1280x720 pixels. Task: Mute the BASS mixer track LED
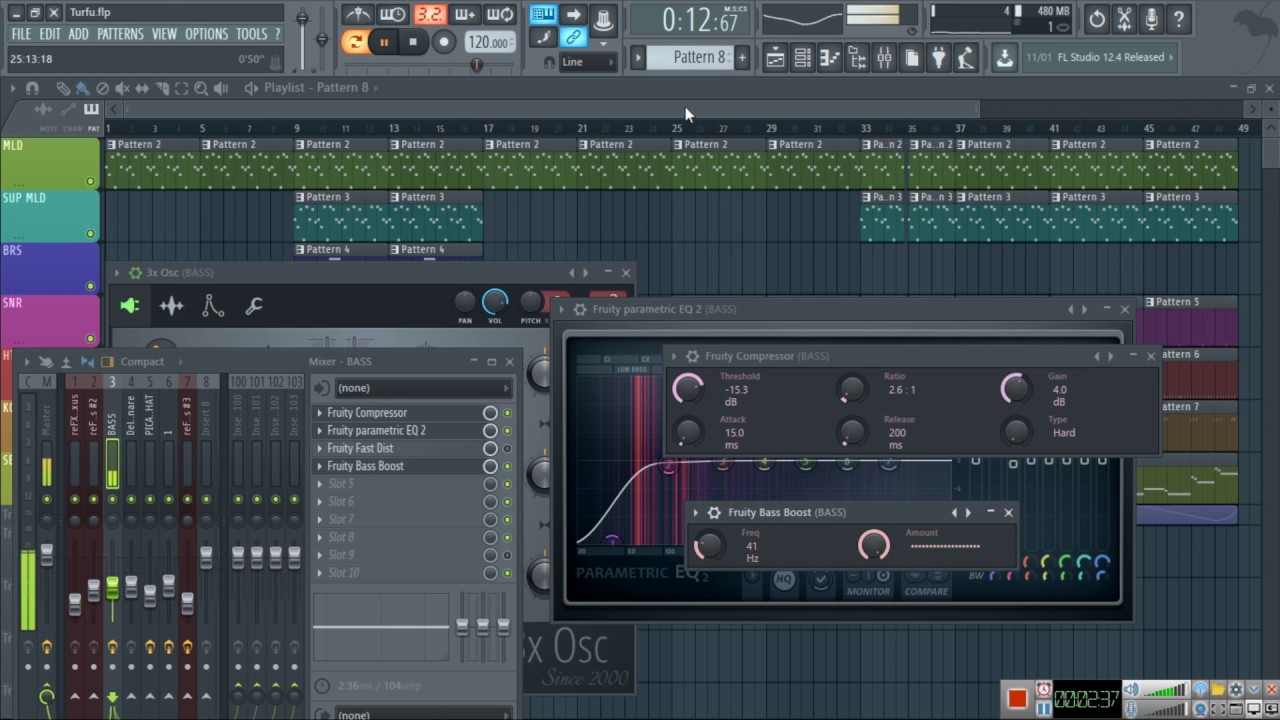point(112,499)
